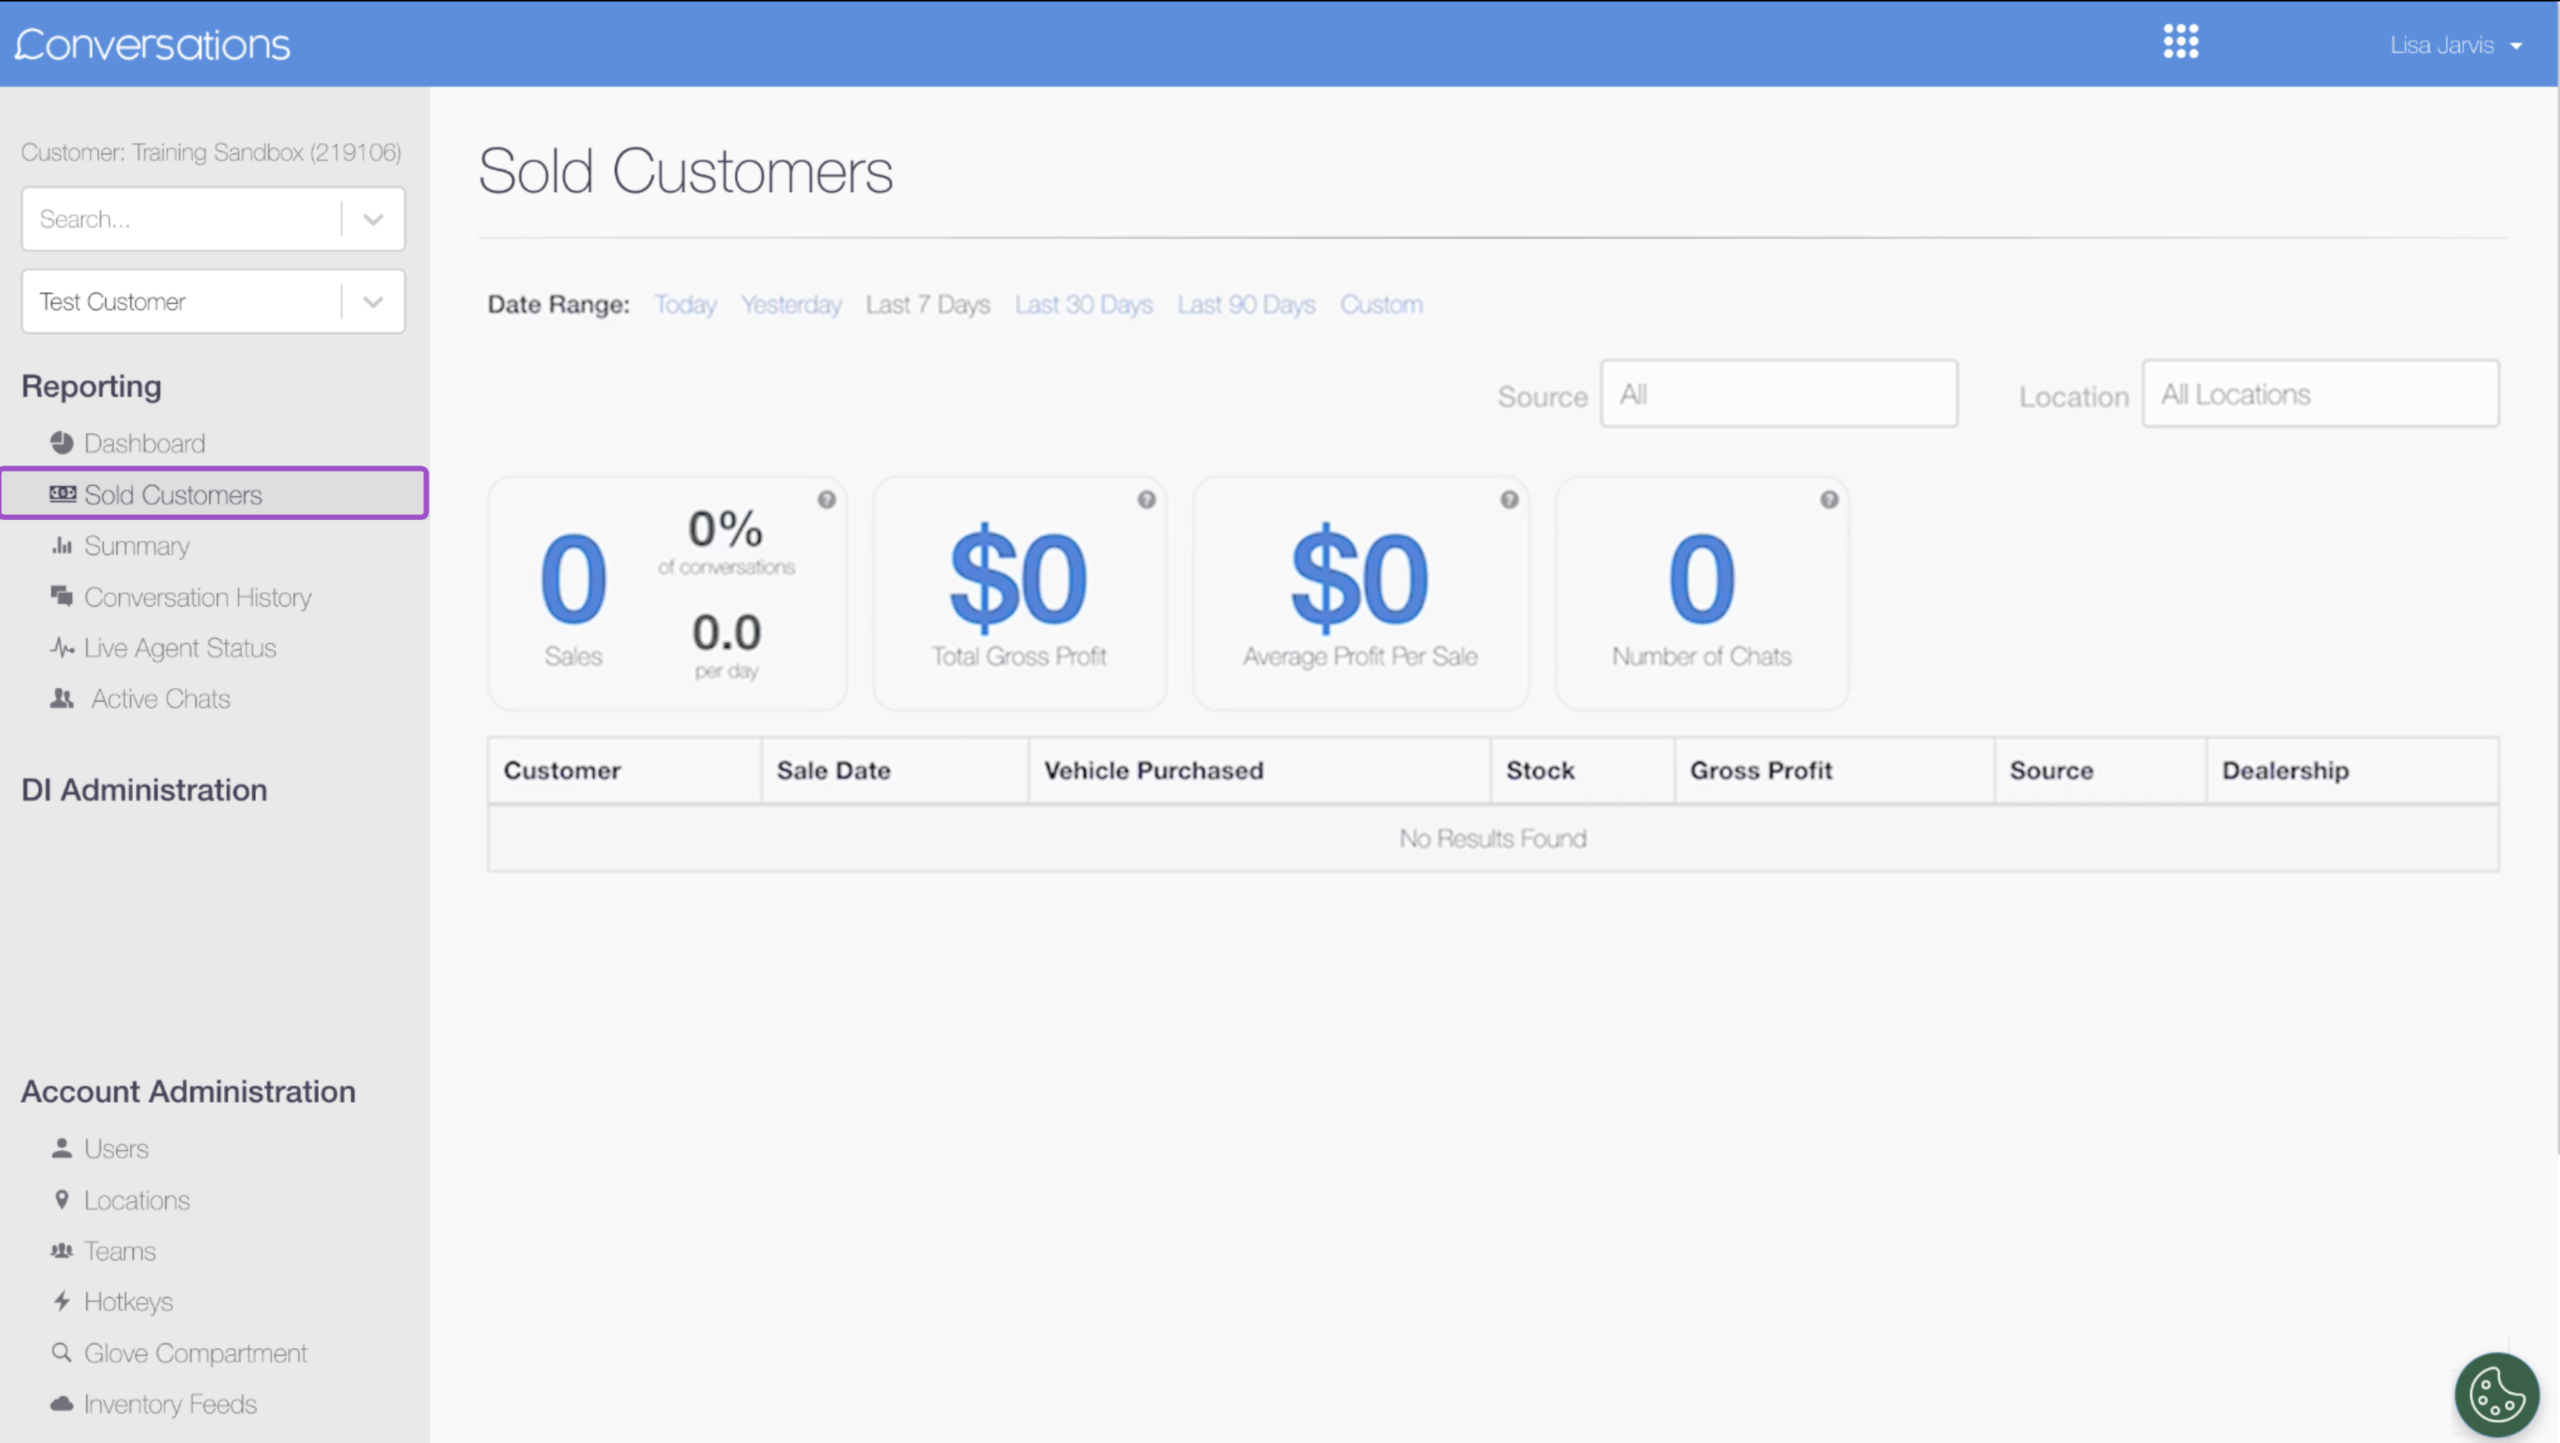Image resolution: width=2560 pixels, height=1443 pixels.
Task: Click the "Reporting" section heading
Action: click(91, 386)
